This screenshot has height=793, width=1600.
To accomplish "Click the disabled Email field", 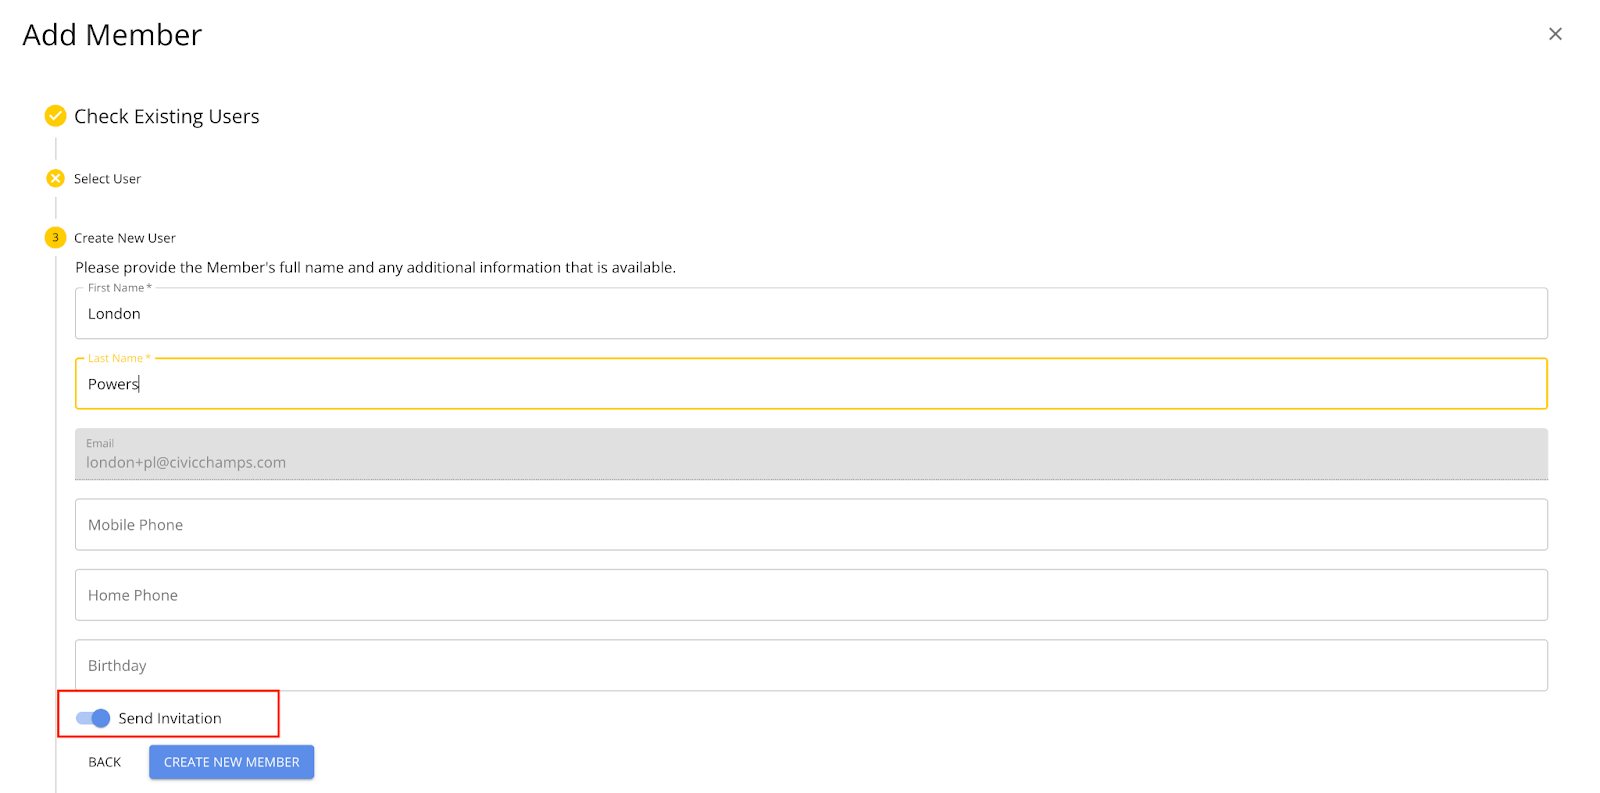I will click(x=811, y=454).
